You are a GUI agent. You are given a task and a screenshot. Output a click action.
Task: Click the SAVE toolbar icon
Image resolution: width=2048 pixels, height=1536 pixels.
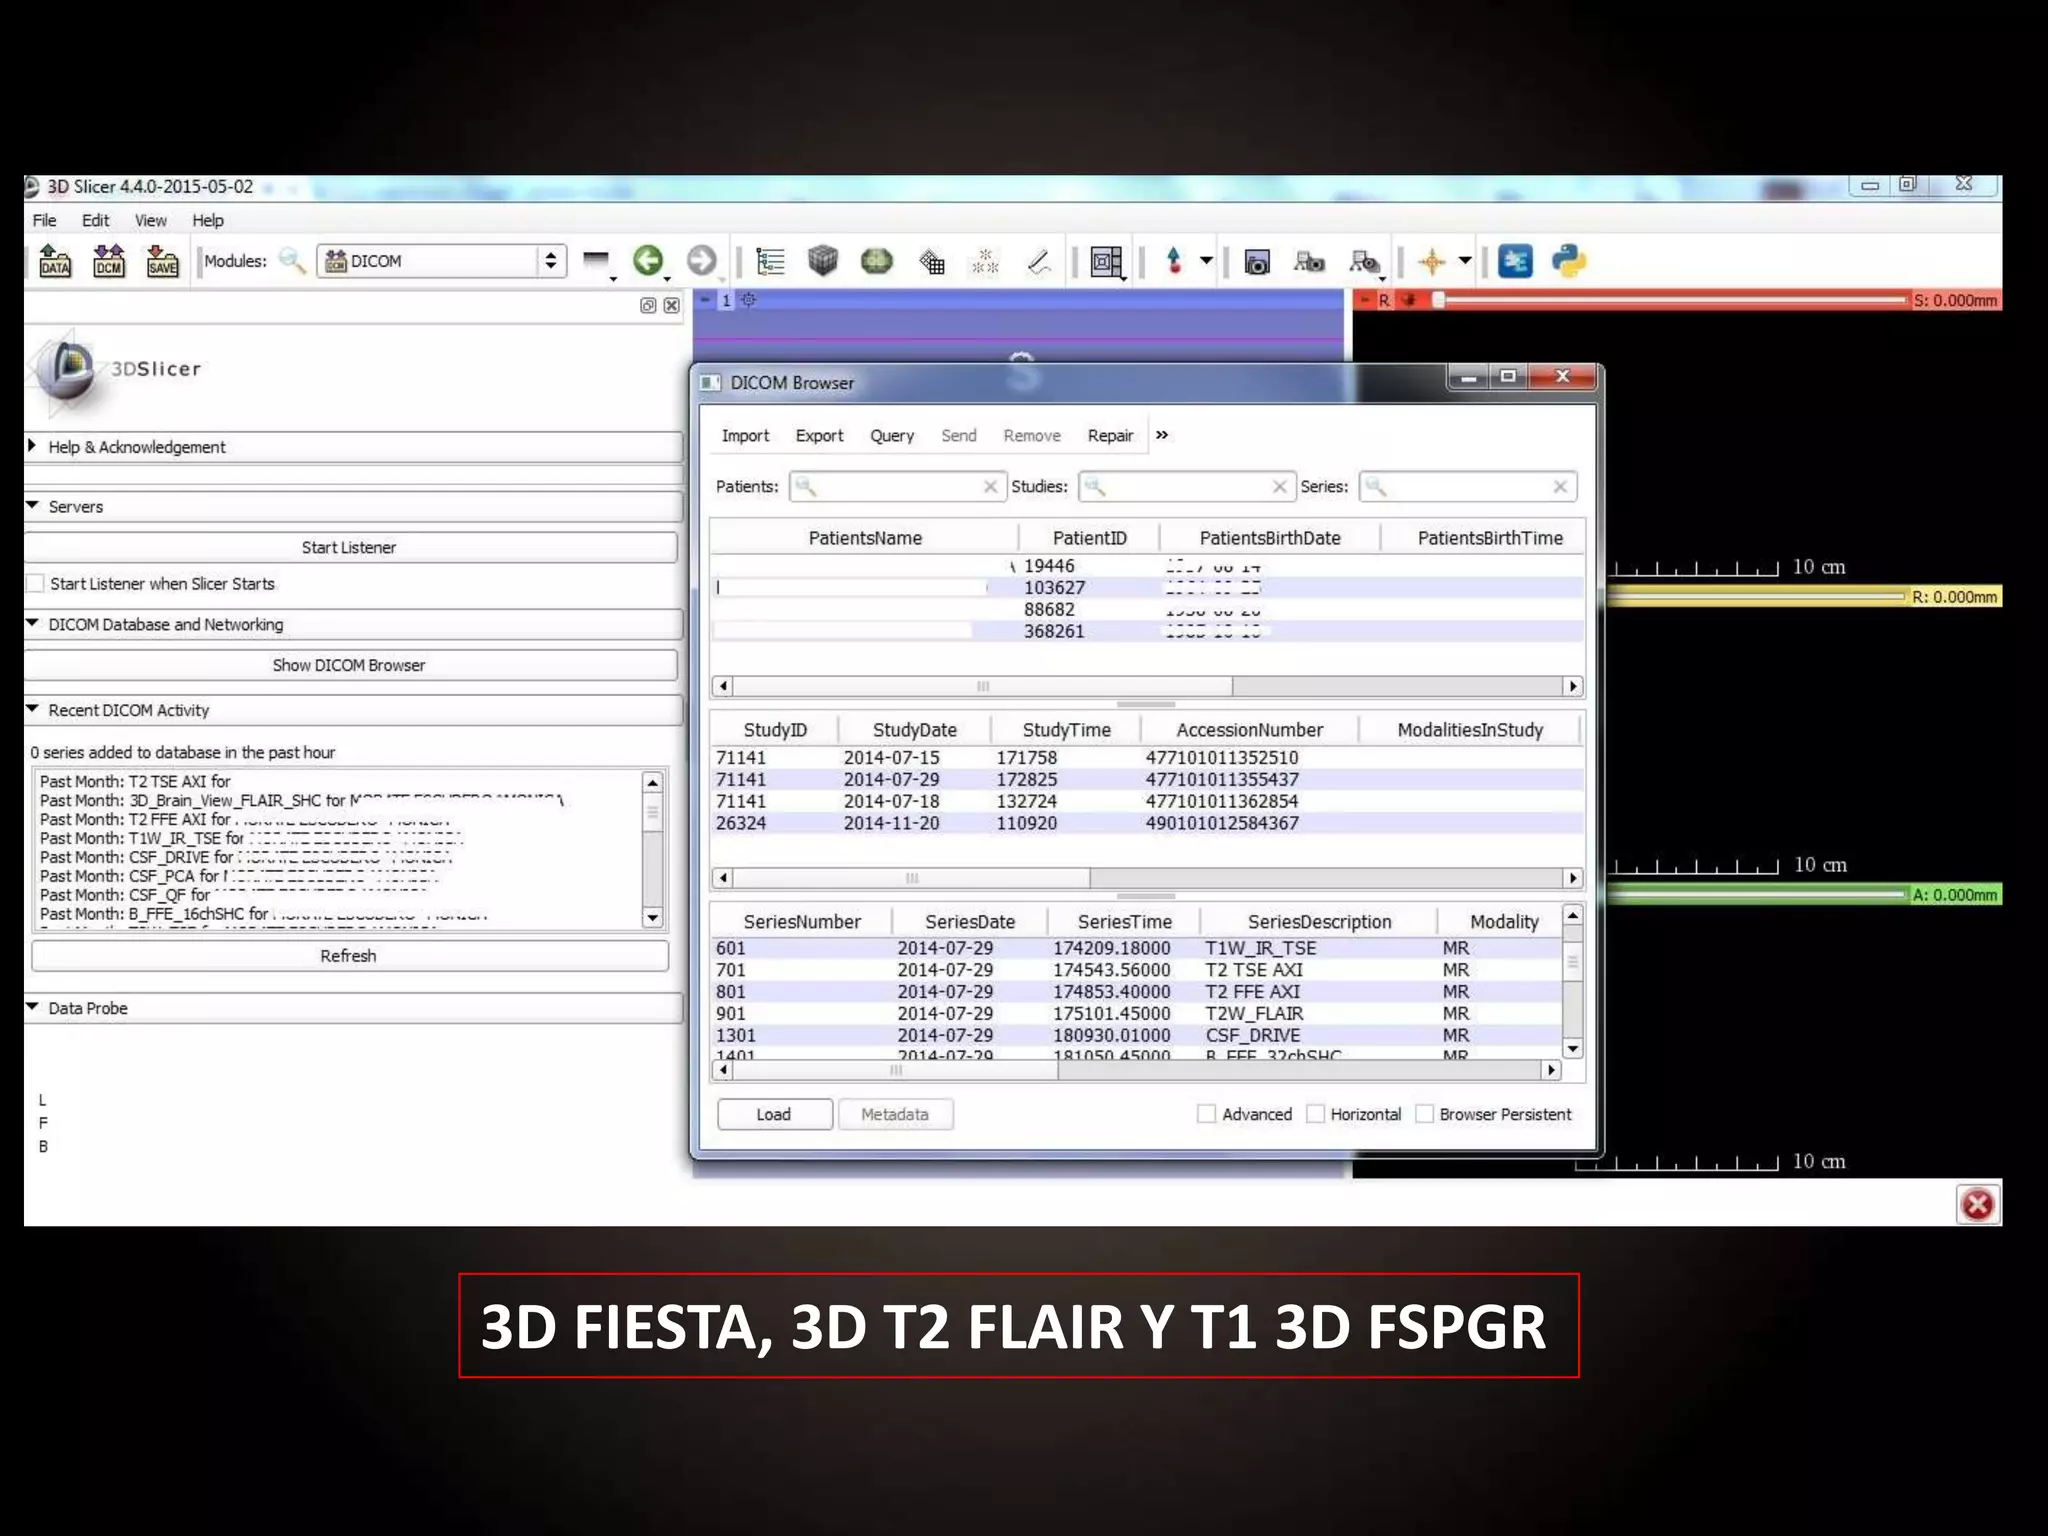162,261
